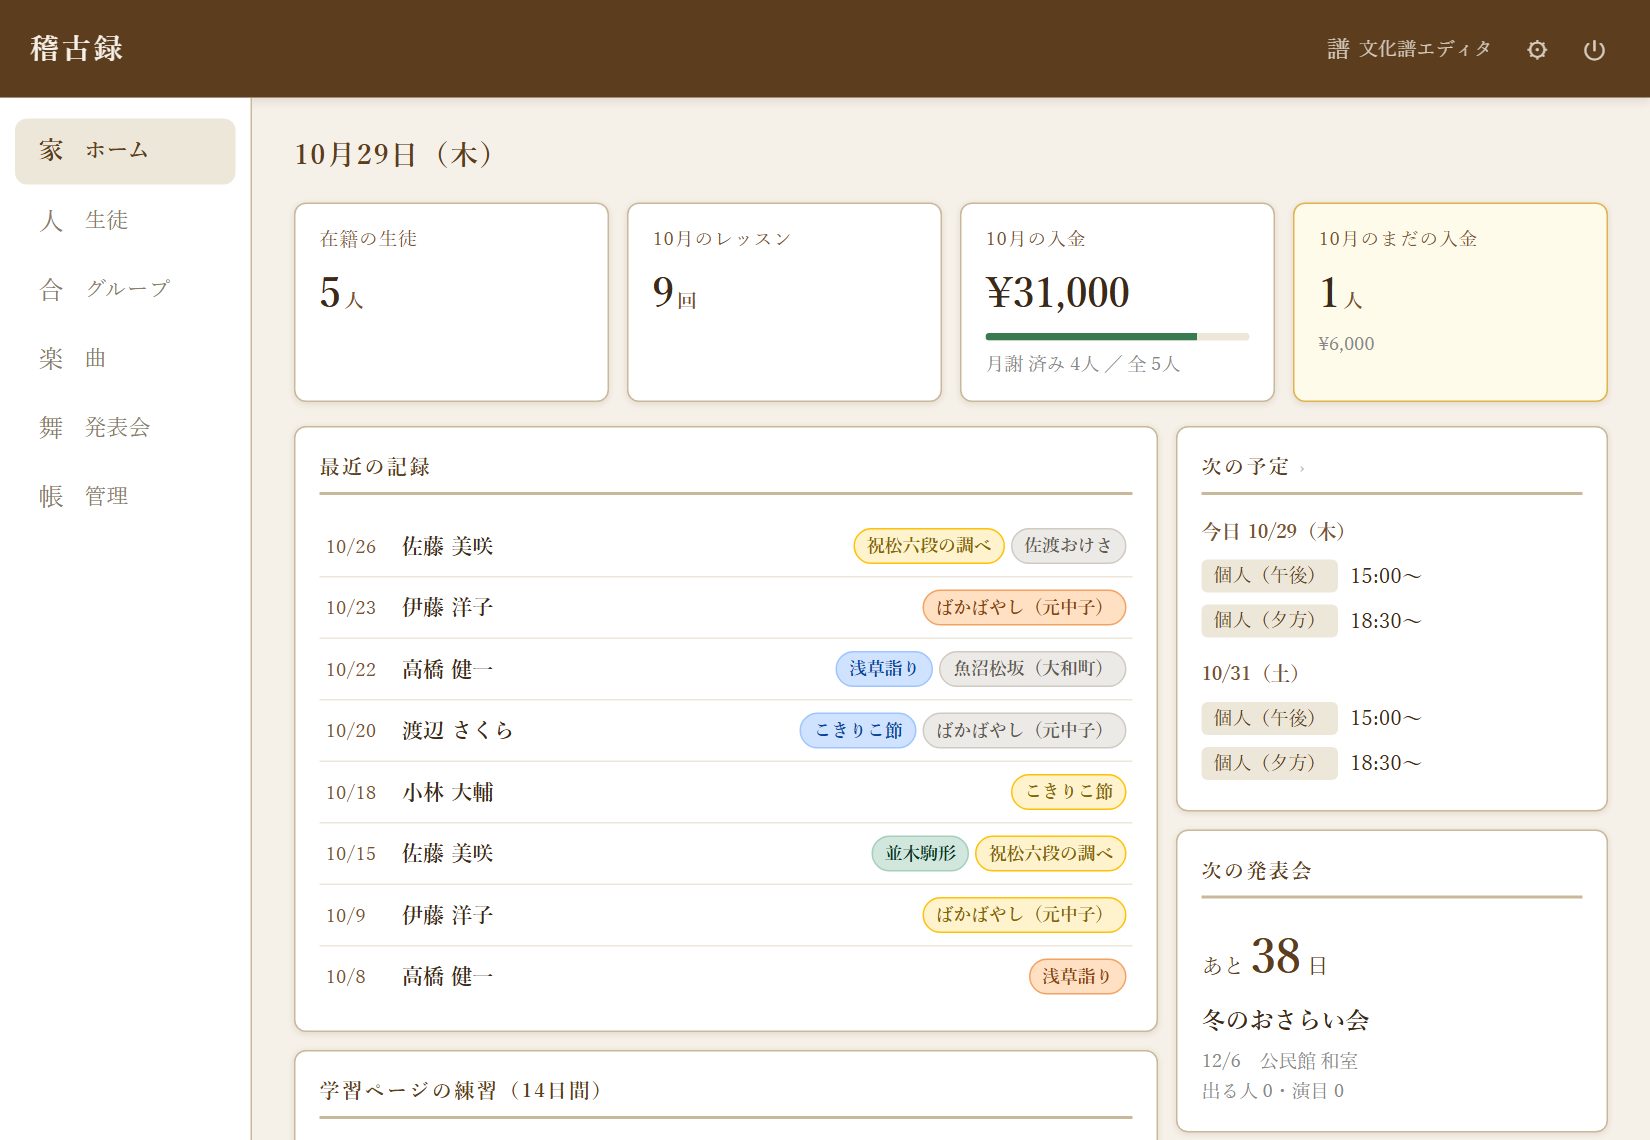
Task: Click こきりこ節 tag on 10/20 row
Action: pyautogui.click(x=858, y=731)
